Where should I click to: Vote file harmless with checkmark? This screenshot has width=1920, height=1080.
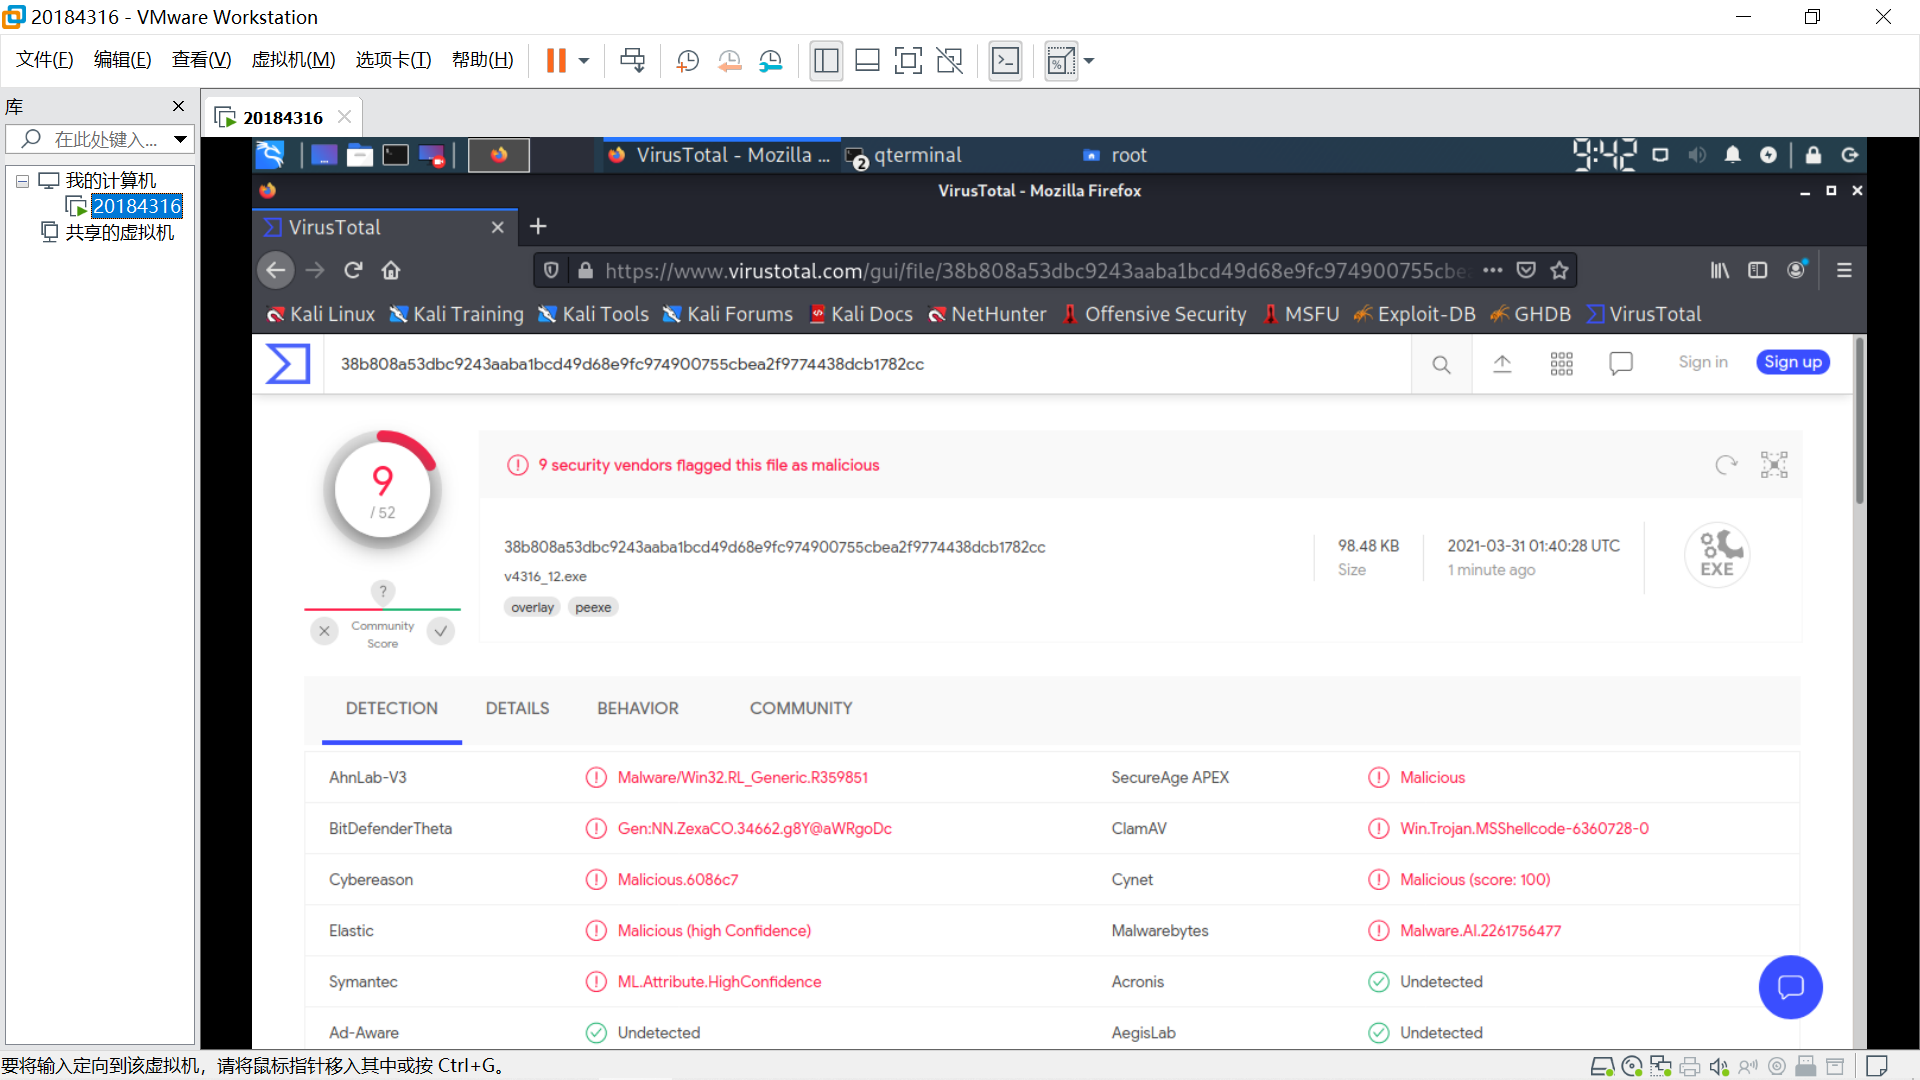441,631
